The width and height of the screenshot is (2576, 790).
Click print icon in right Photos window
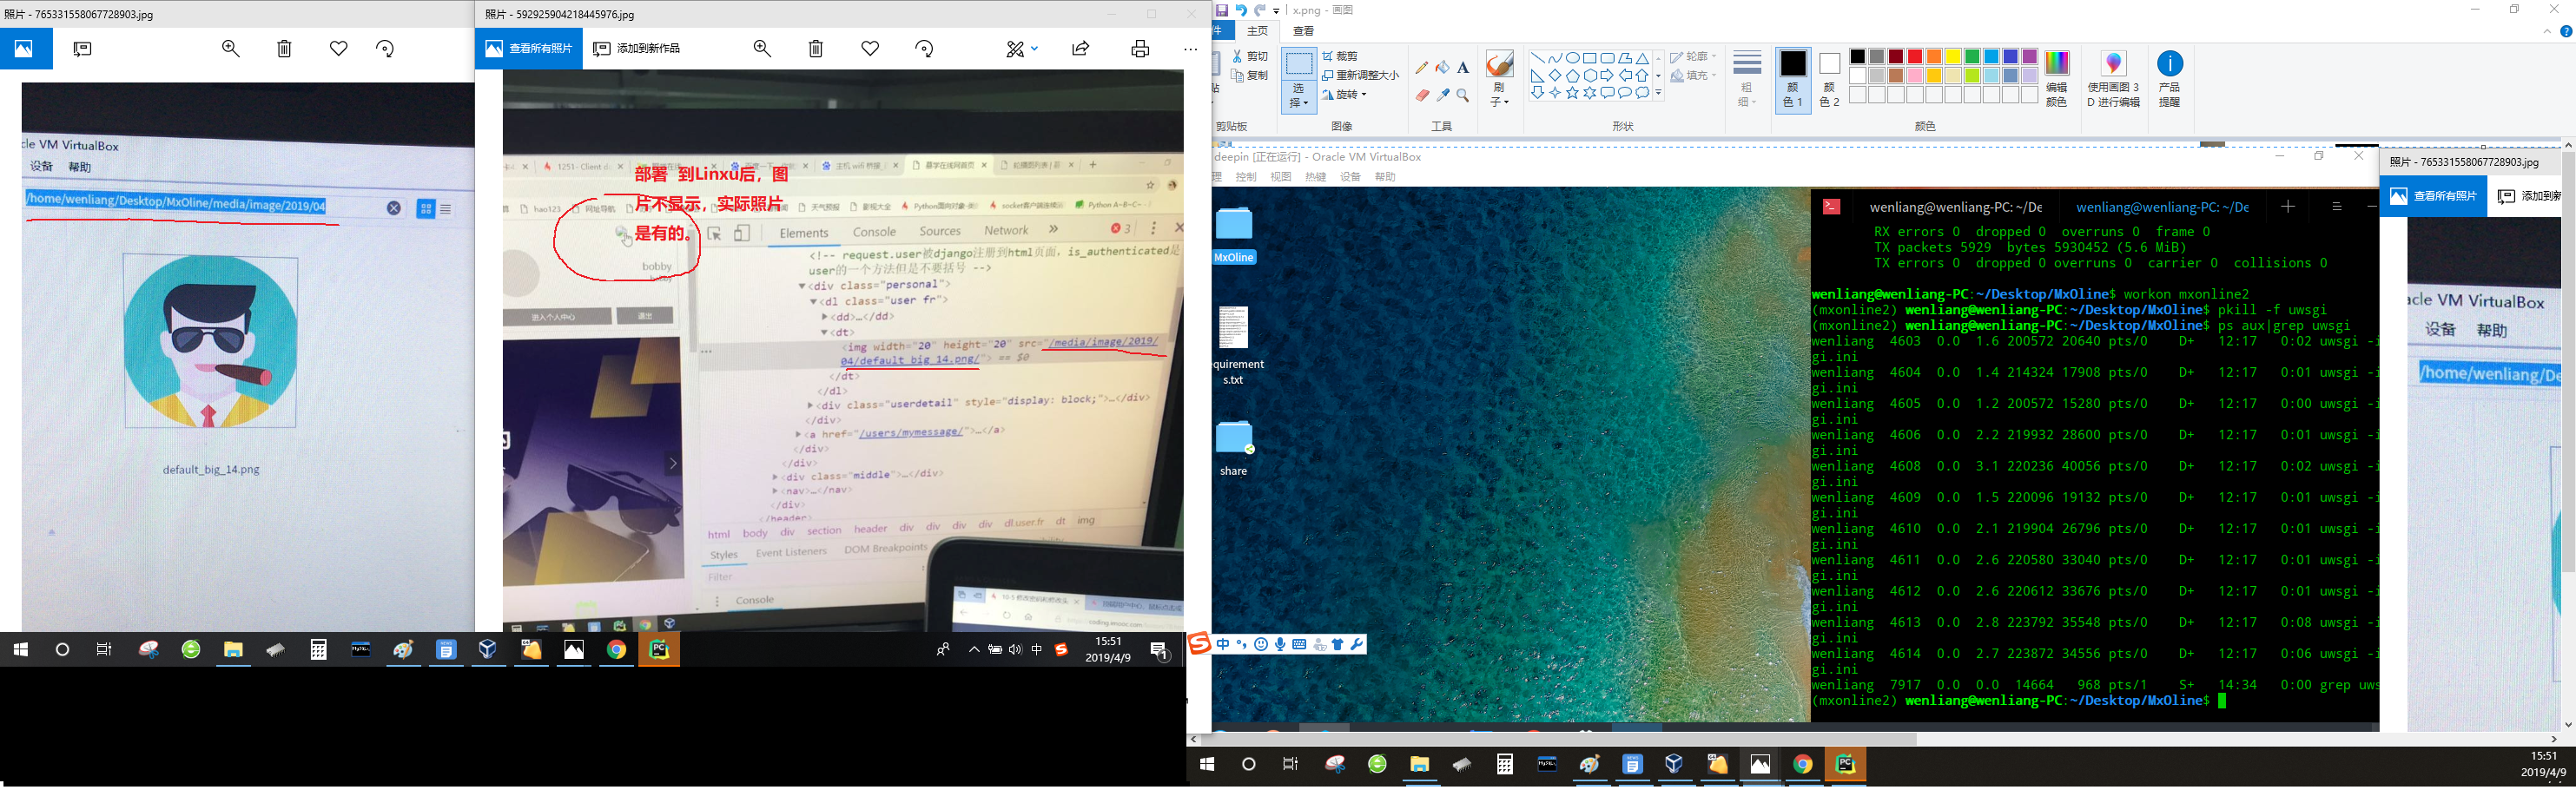(1140, 48)
